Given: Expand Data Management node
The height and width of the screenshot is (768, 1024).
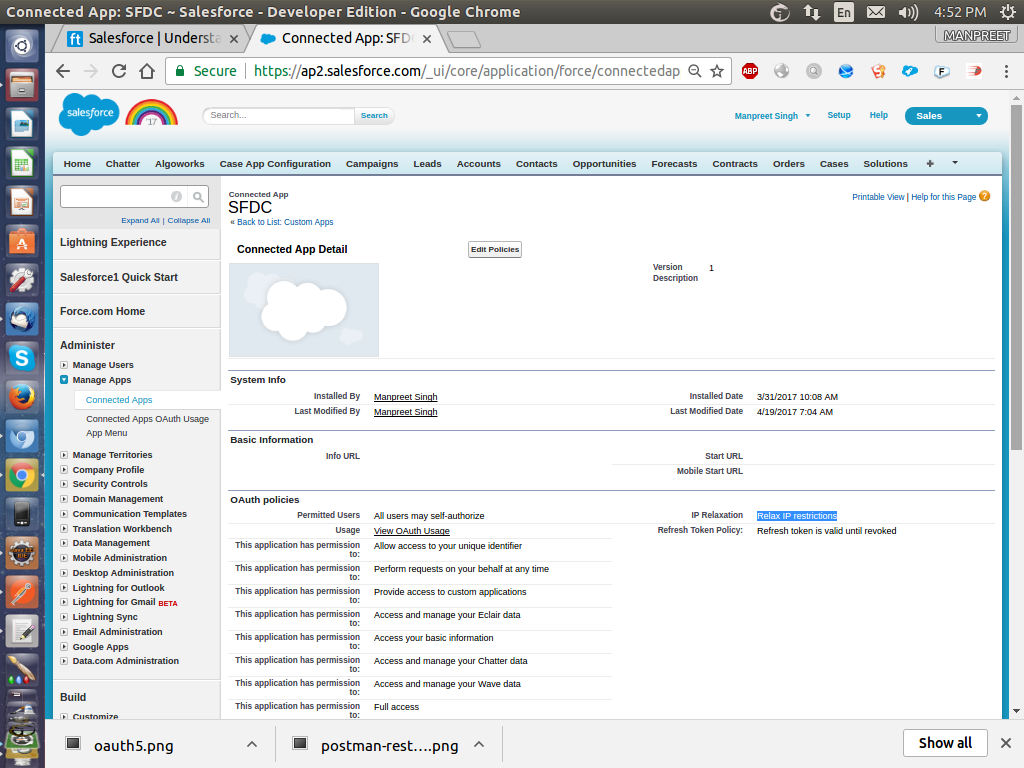Looking at the screenshot, I should point(64,543).
